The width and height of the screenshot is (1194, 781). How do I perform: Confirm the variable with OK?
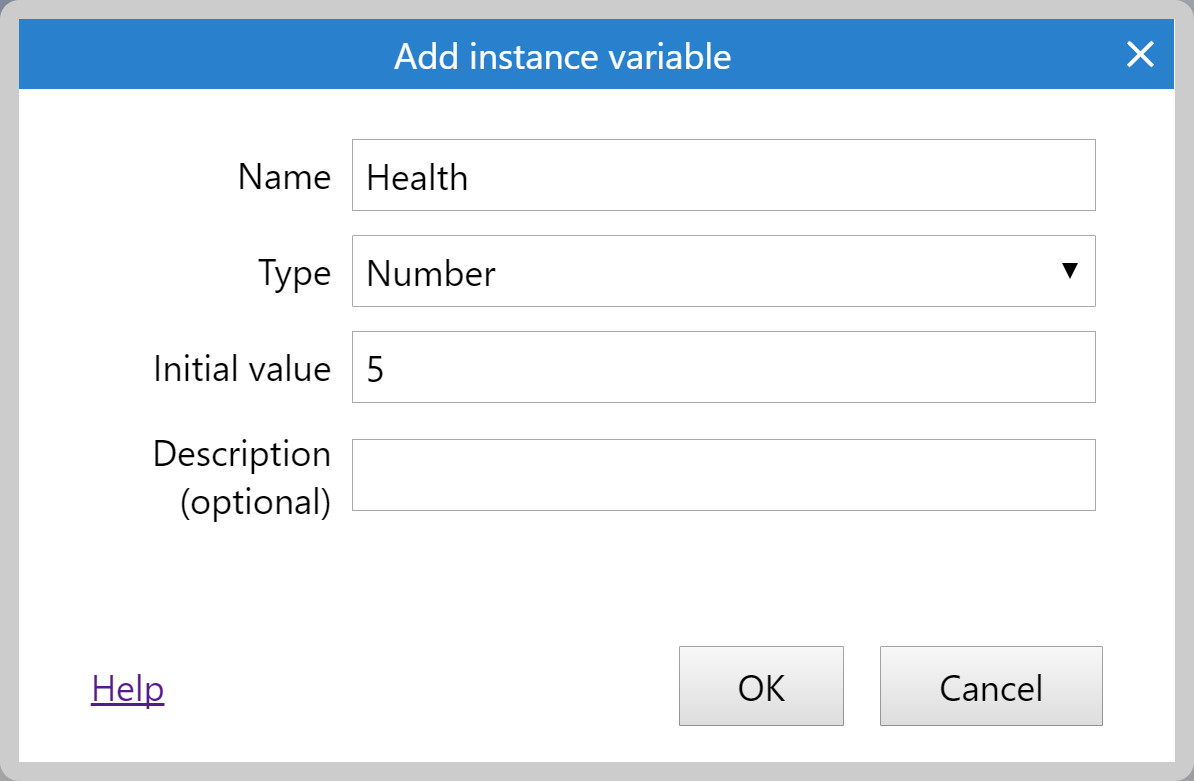click(761, 687)
